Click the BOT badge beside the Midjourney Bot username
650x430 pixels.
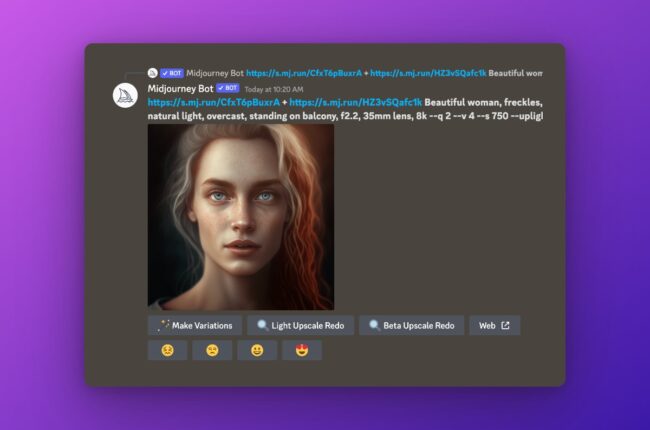point(226,89)
